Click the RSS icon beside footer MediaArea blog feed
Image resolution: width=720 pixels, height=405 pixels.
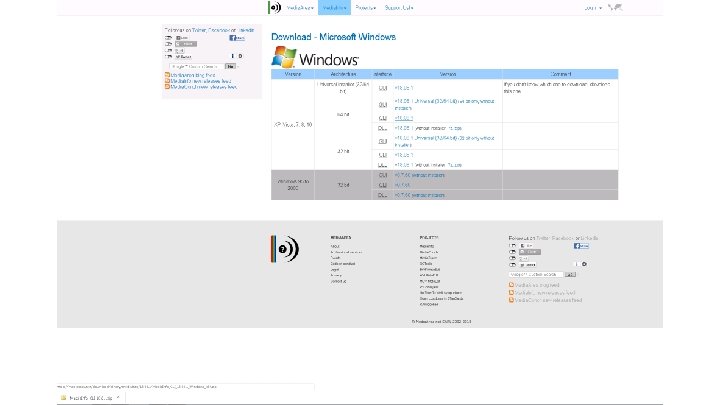511,285
